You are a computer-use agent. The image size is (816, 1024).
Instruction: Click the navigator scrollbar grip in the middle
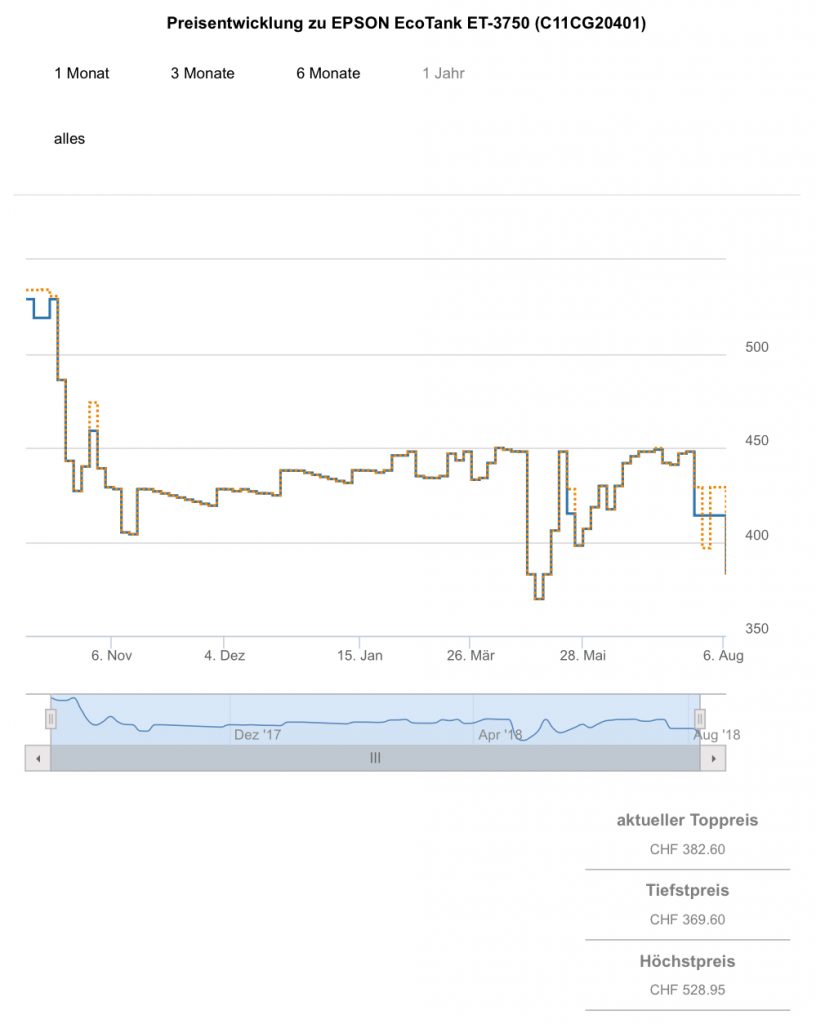click(375, 758)
